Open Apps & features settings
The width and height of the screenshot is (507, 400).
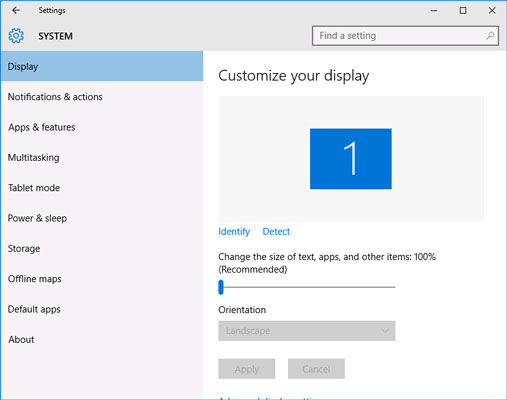coord(102,127)
